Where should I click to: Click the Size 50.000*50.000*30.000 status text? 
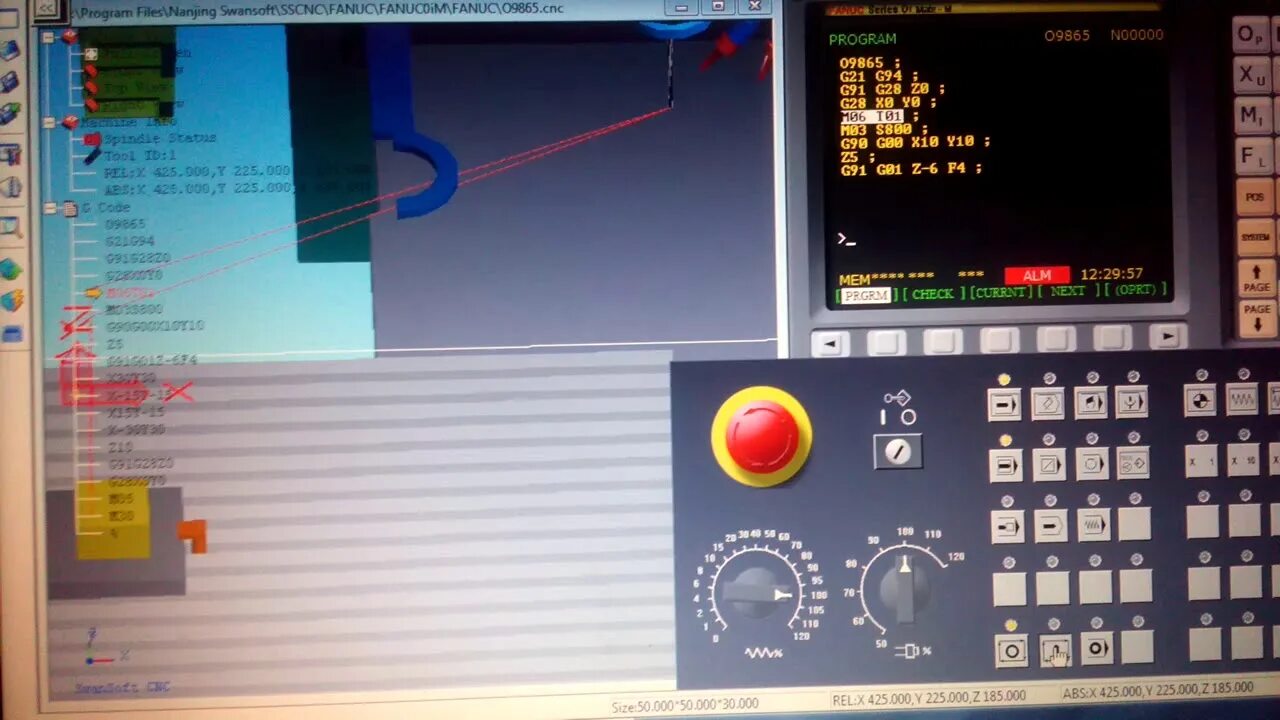685,705
